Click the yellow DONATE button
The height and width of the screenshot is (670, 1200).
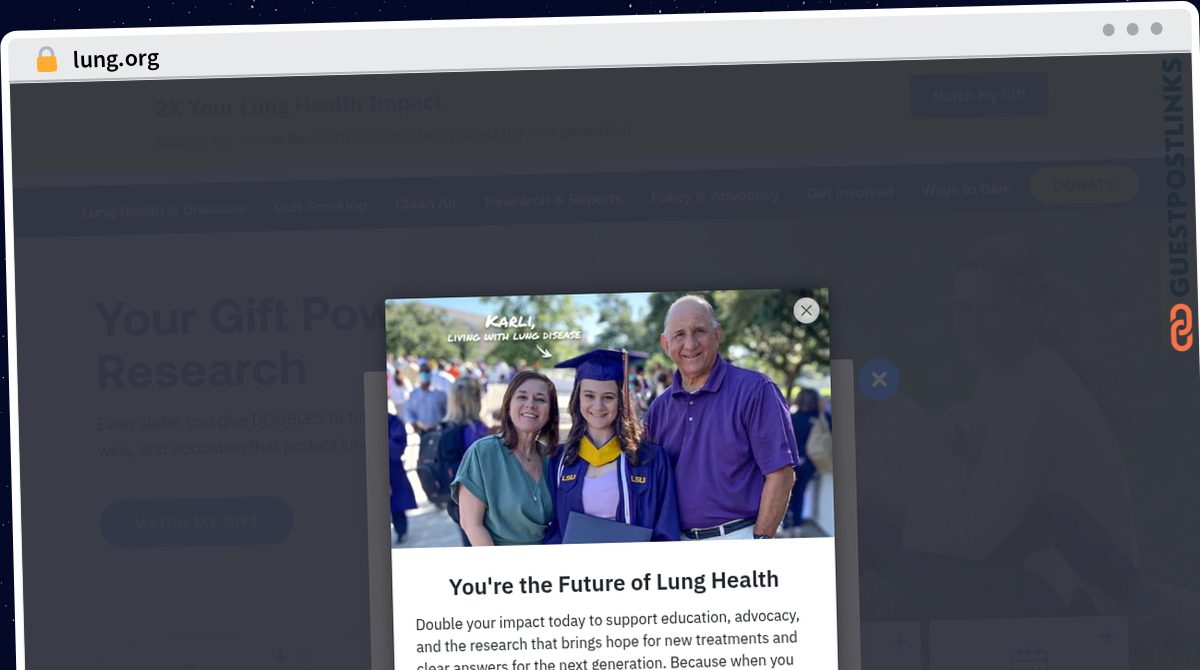[x=1084, y=185]
